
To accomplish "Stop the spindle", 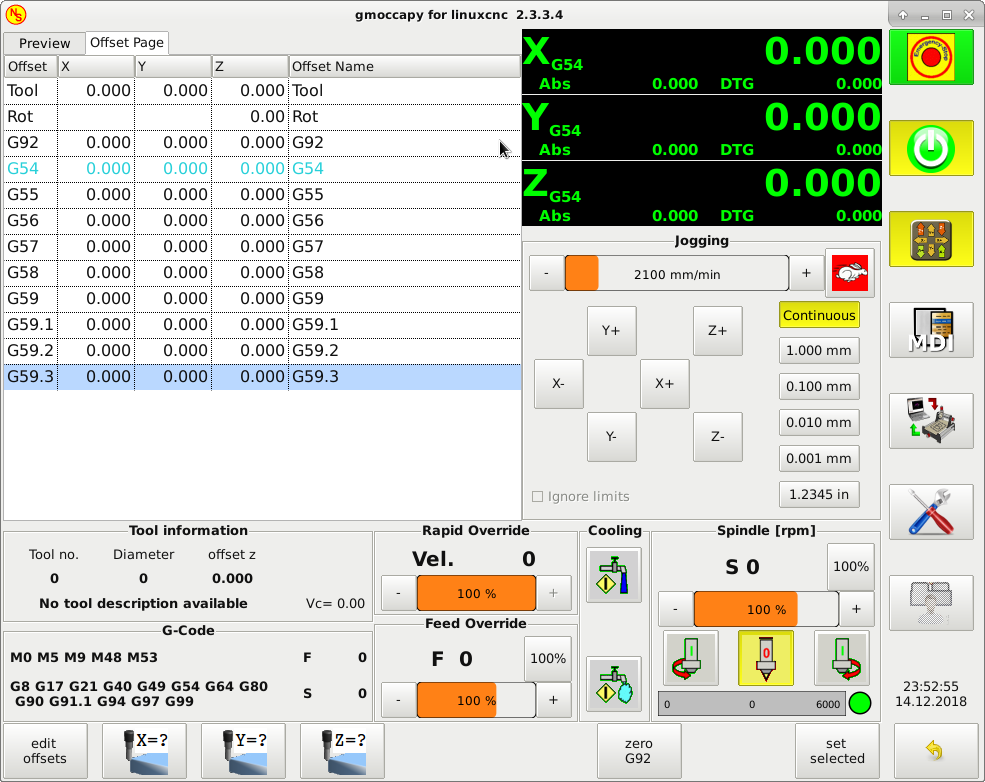I will [x=766, y=658].
